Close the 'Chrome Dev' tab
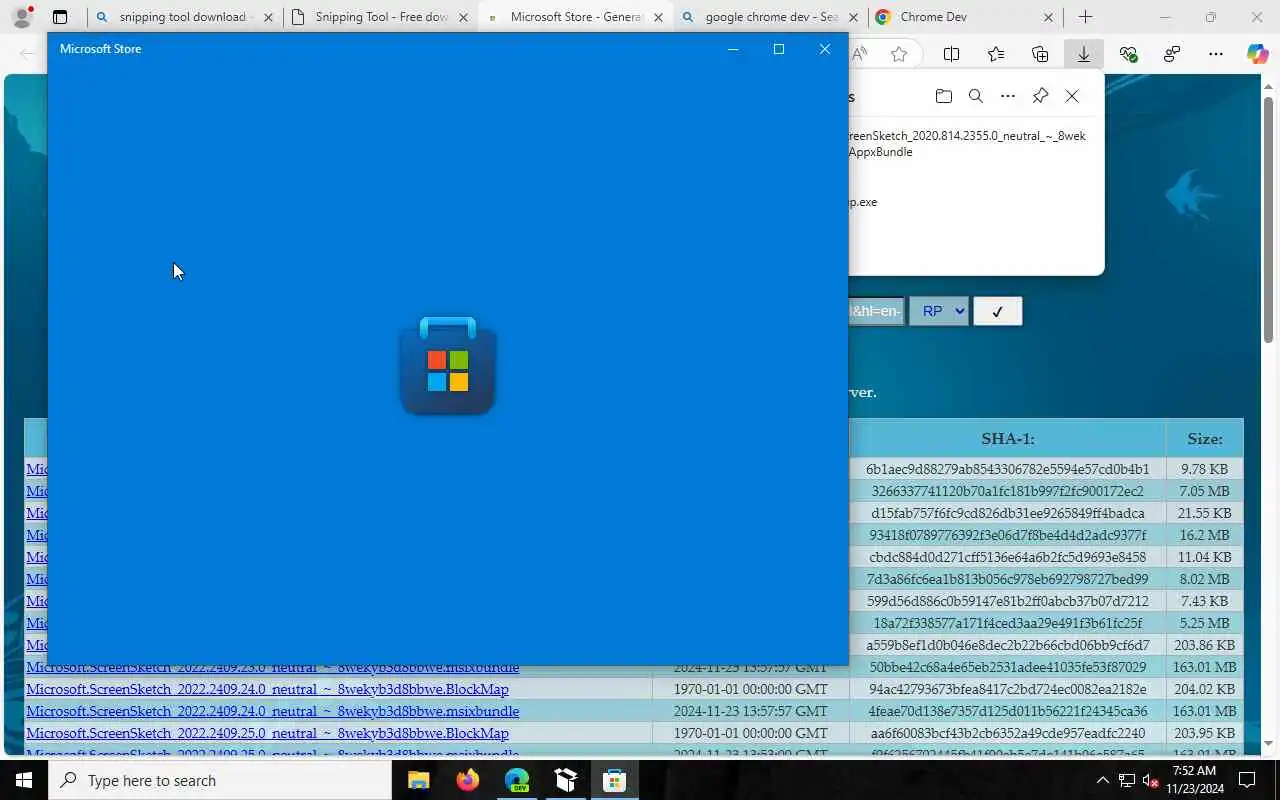This screenshot has height=800, width=1280. tap(1048, 17)
